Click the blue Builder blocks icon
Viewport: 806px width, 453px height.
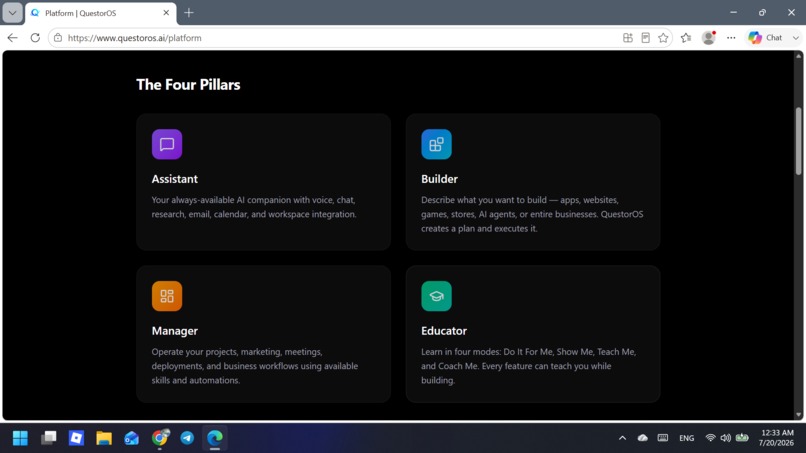pyautogui.click(x=436, y=144)
